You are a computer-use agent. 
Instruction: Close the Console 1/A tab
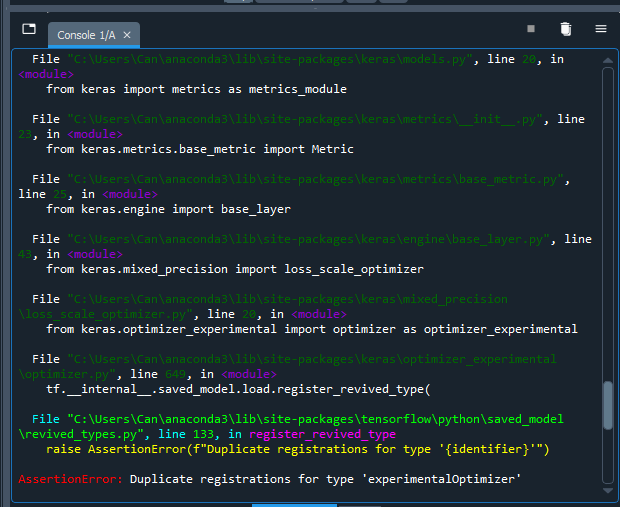click(x=127, y=35)
